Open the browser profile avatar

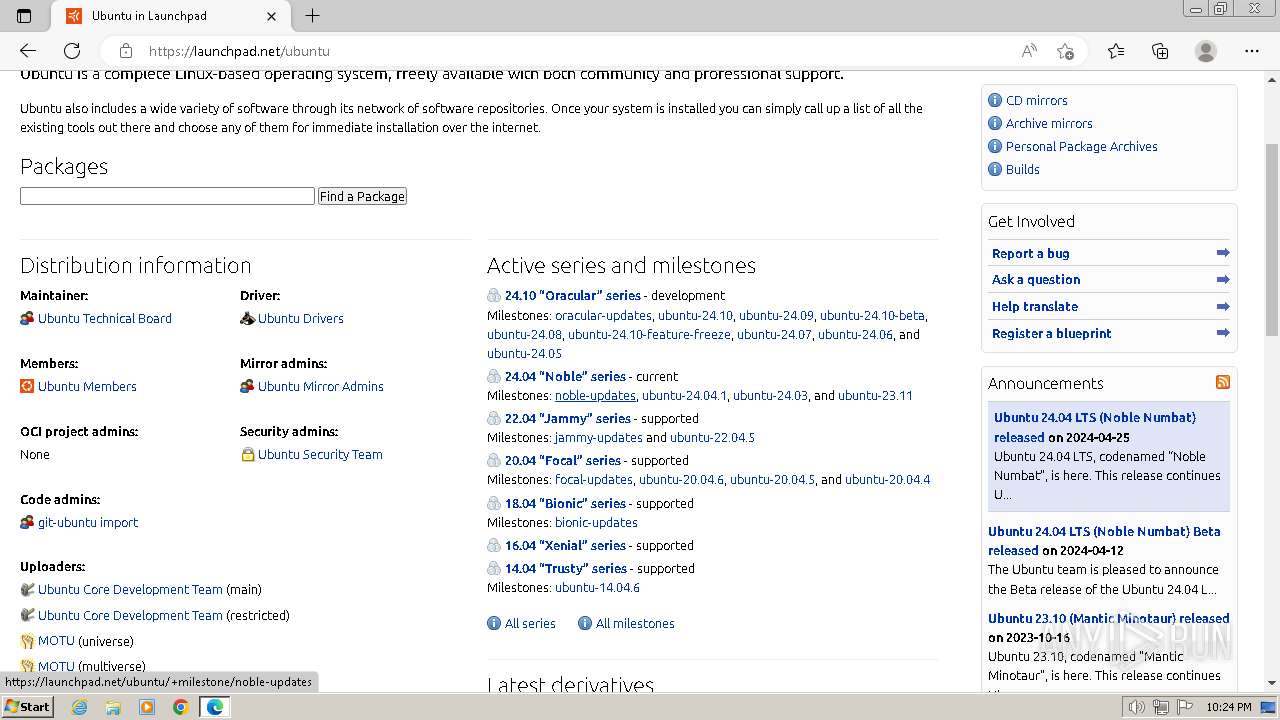1206,51
